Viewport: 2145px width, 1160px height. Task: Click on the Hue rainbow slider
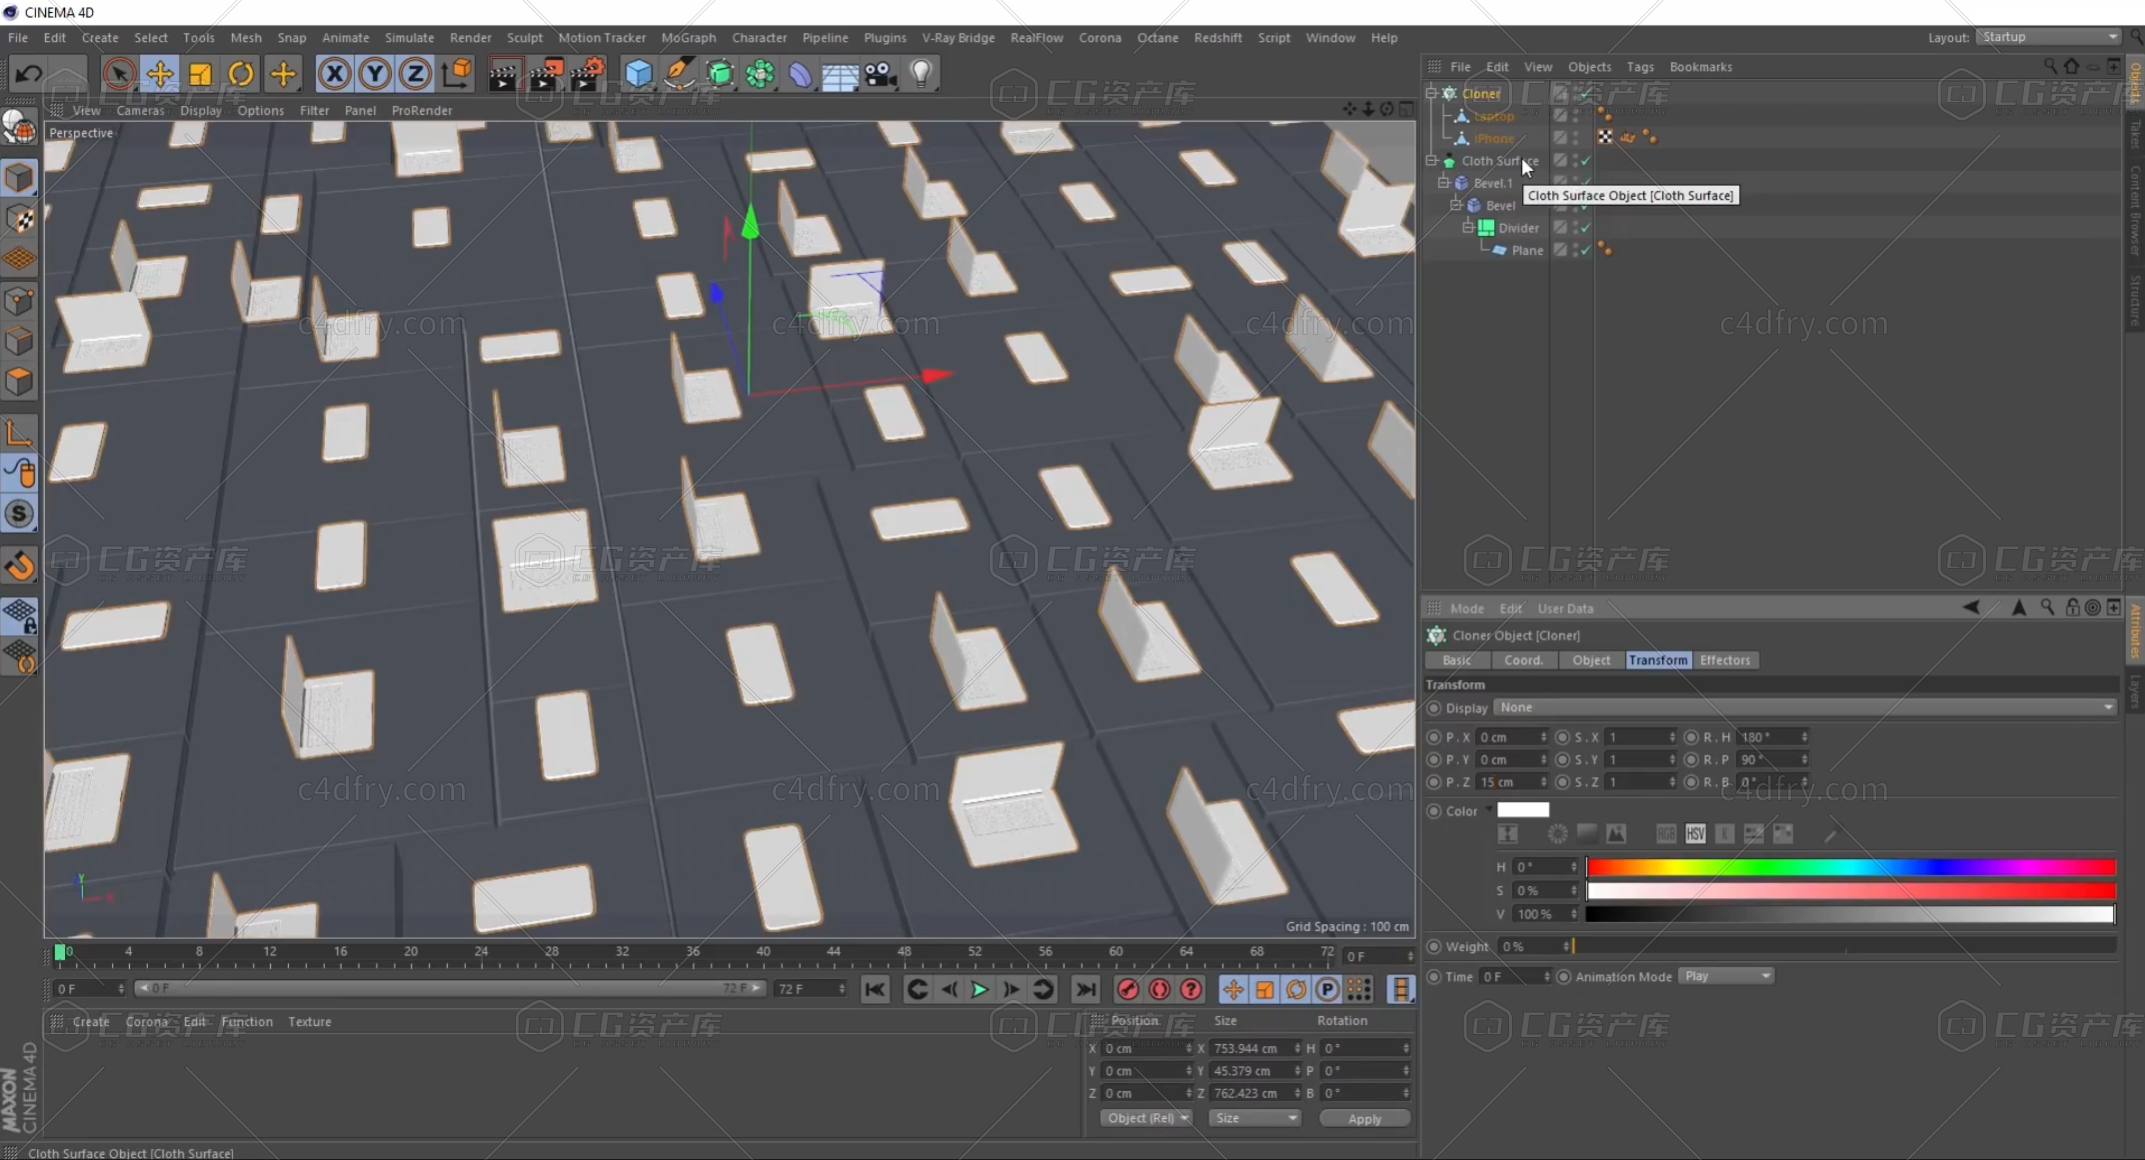(1851, 867)
